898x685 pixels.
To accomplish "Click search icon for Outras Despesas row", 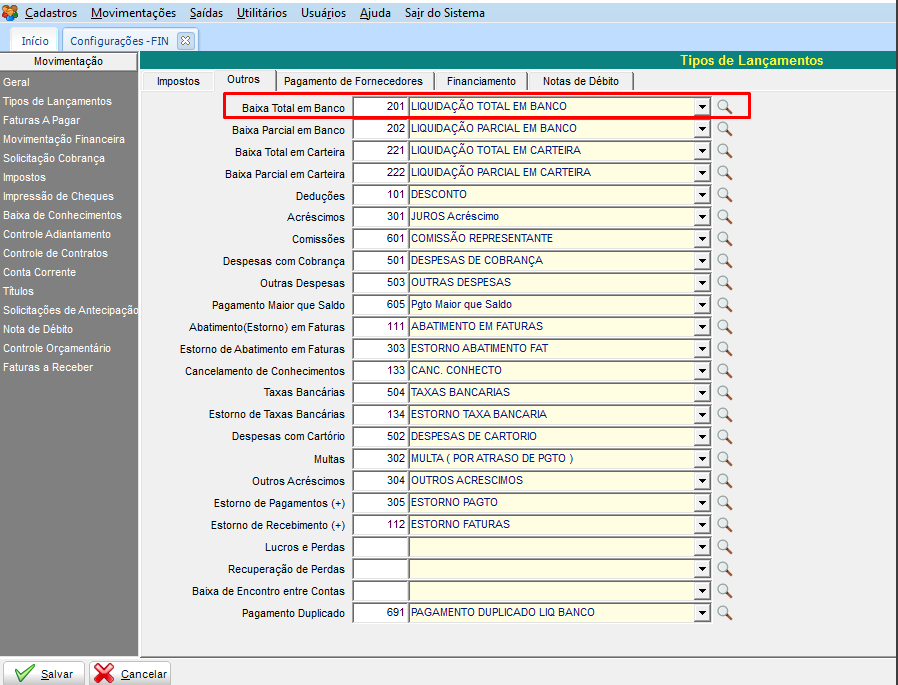I will pyautogui.click(x=725, y=282).
